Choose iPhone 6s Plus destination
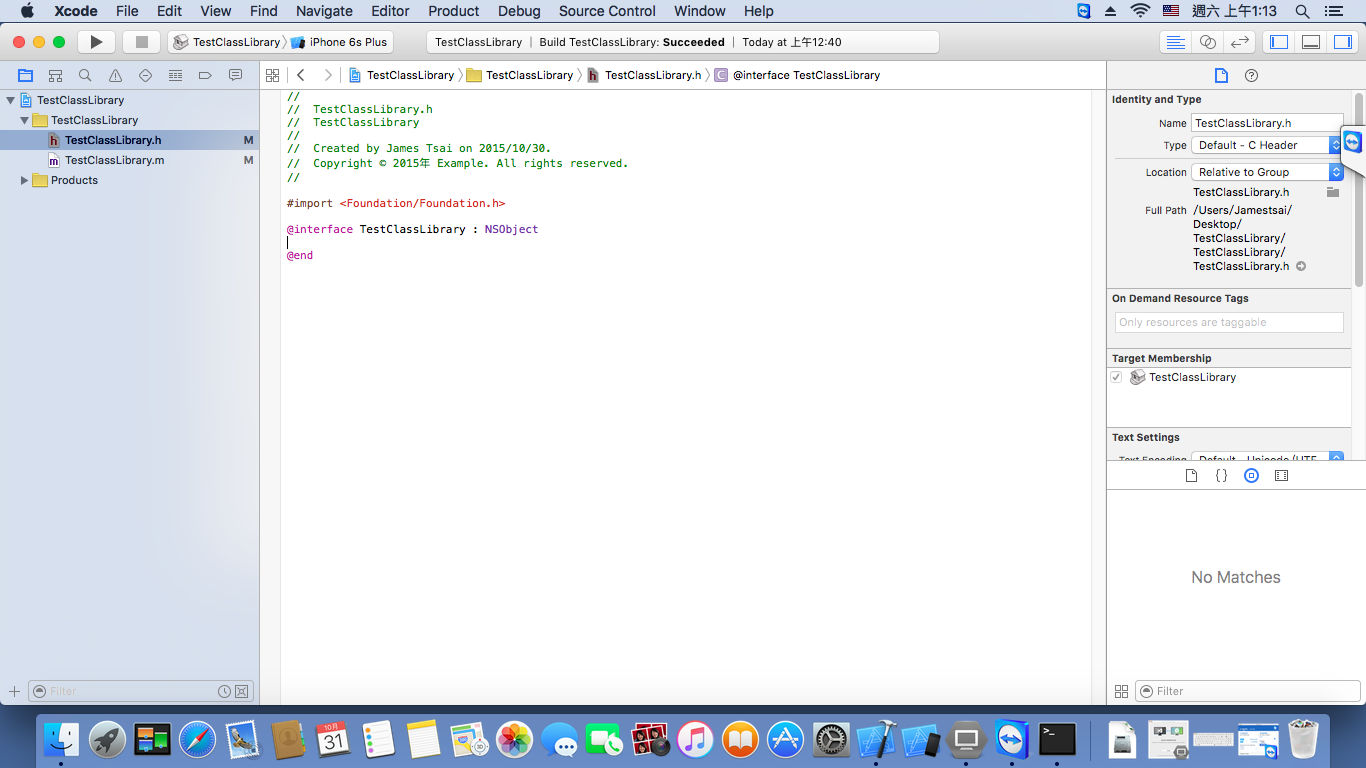The image size is (1366, 768). 340,42
